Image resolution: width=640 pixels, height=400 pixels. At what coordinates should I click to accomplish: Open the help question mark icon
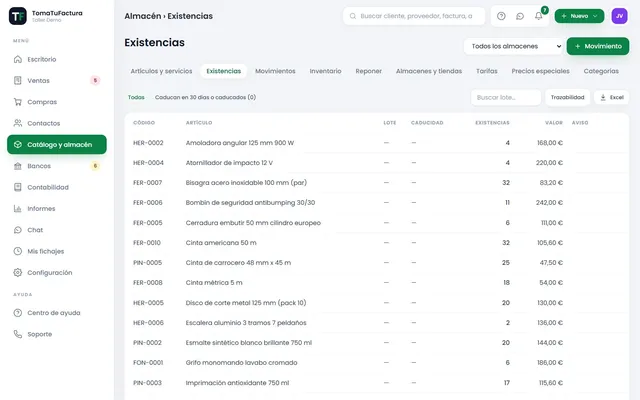501,16
